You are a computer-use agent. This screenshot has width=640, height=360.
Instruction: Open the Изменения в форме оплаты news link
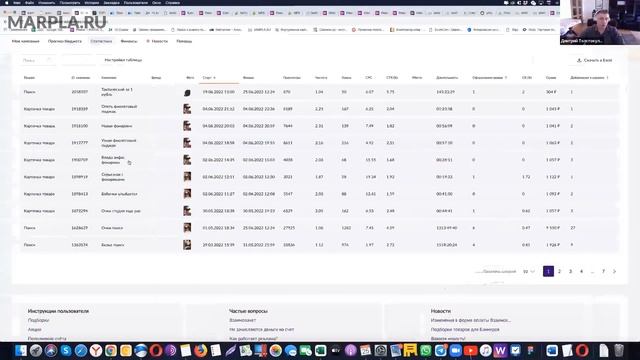tap(471, 320)
